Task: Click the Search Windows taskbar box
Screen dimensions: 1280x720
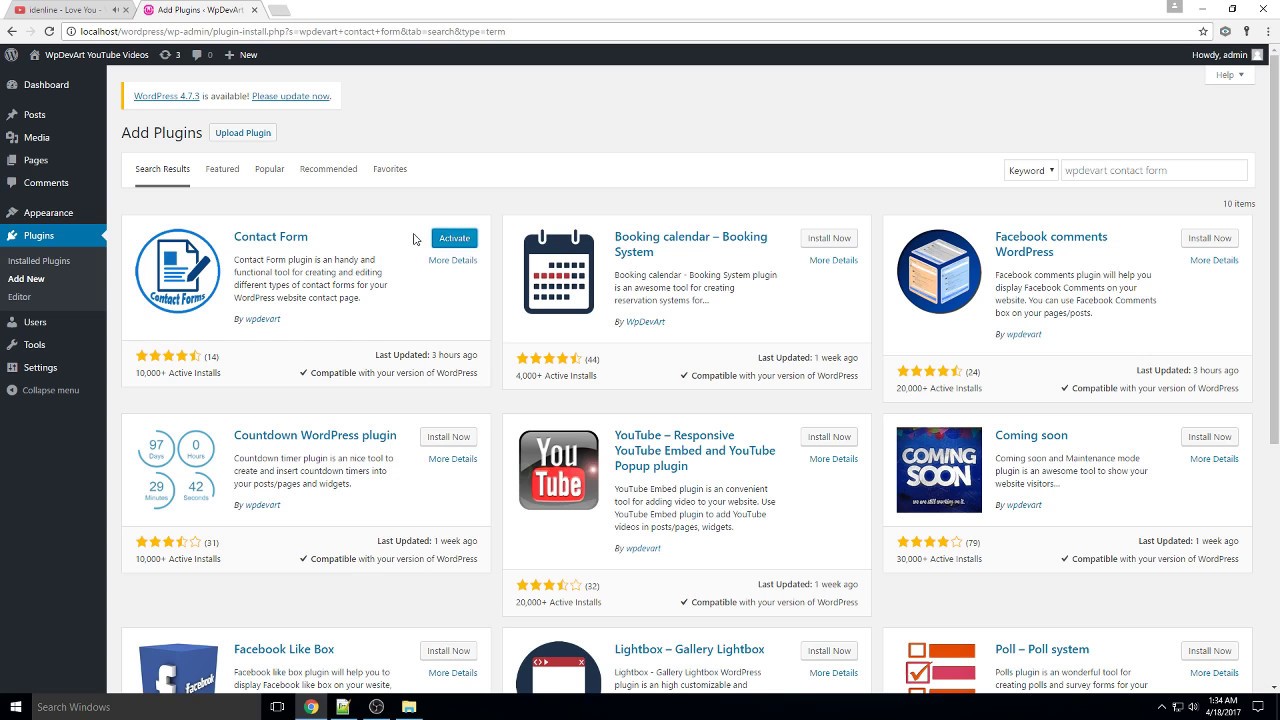Action: (x=146, y=707)
